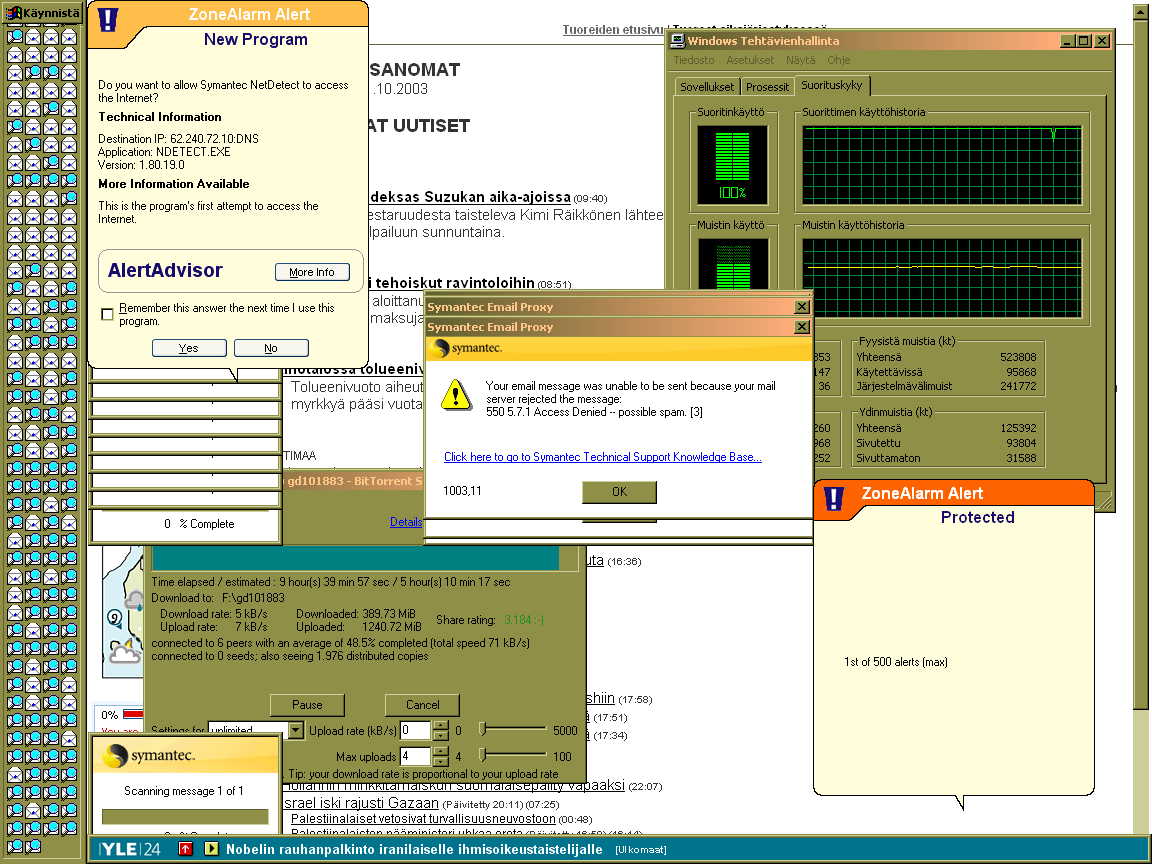1152x864 pixels.
Task: Click the Tehtävienhallinta title bar icon
Action: click(677, 41)
